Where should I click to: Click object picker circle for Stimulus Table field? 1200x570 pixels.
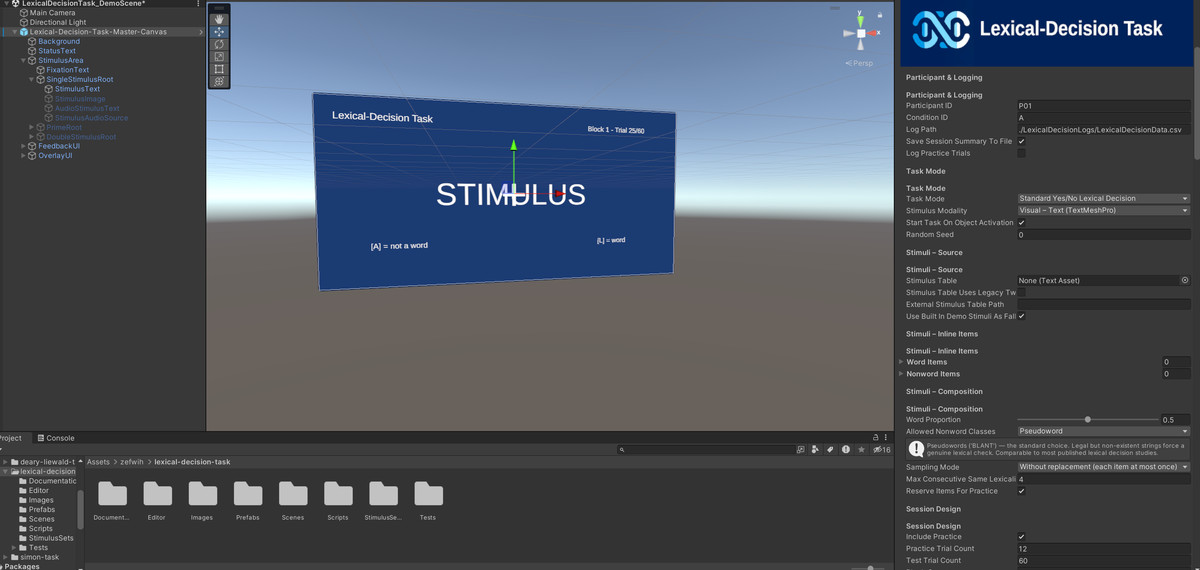click(x=1185, y=281)
